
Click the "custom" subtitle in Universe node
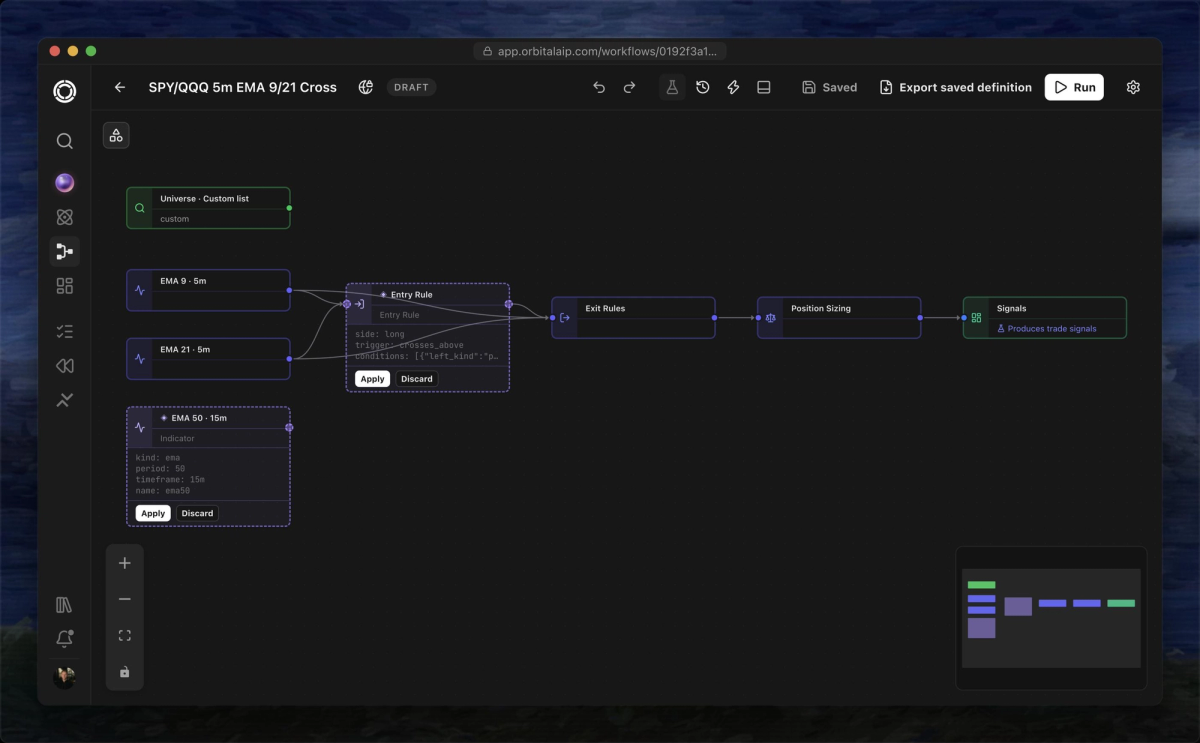coord(174,219)
